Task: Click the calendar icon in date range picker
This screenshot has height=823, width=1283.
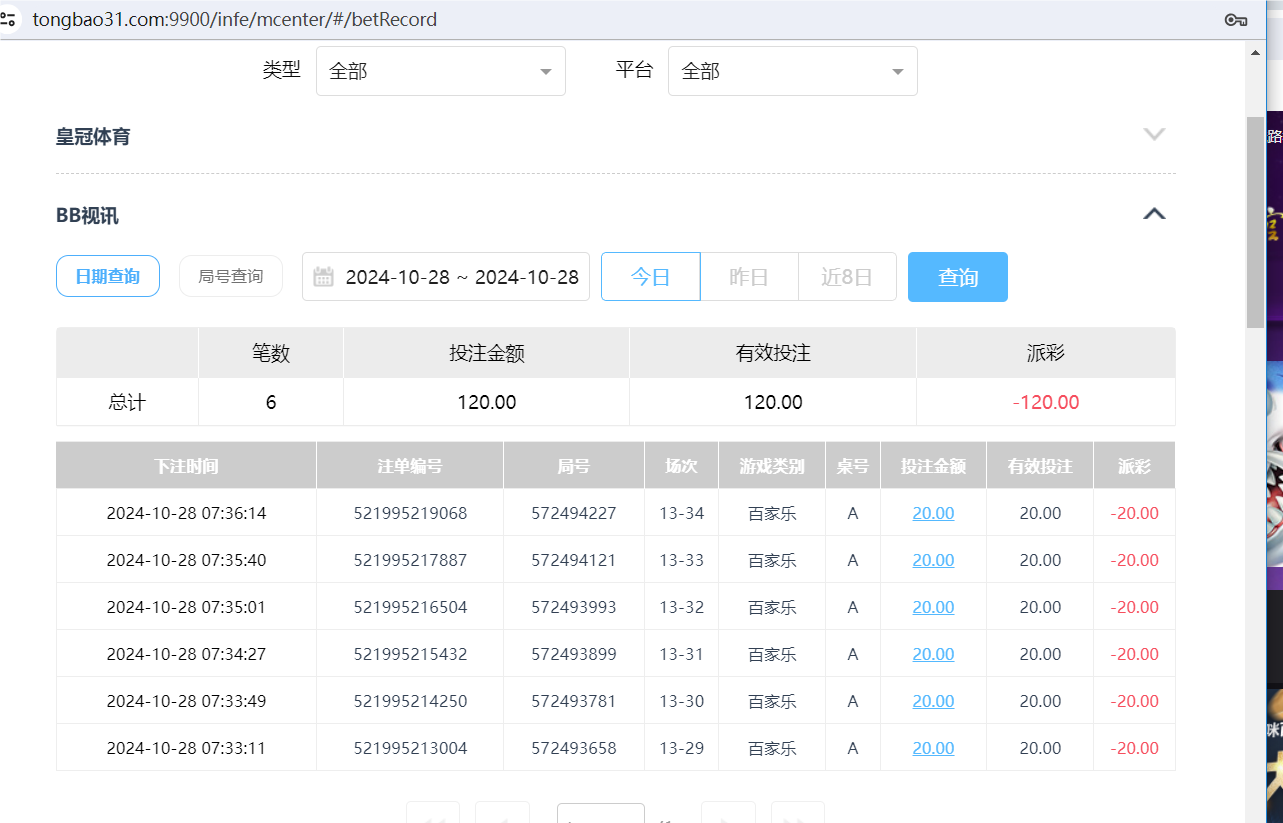Action: click(323, 276)
